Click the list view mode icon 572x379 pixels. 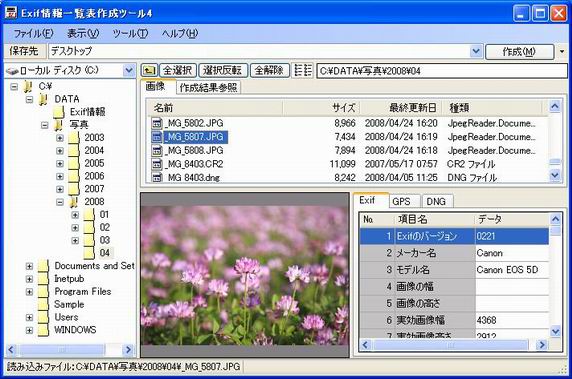(303, 70)
